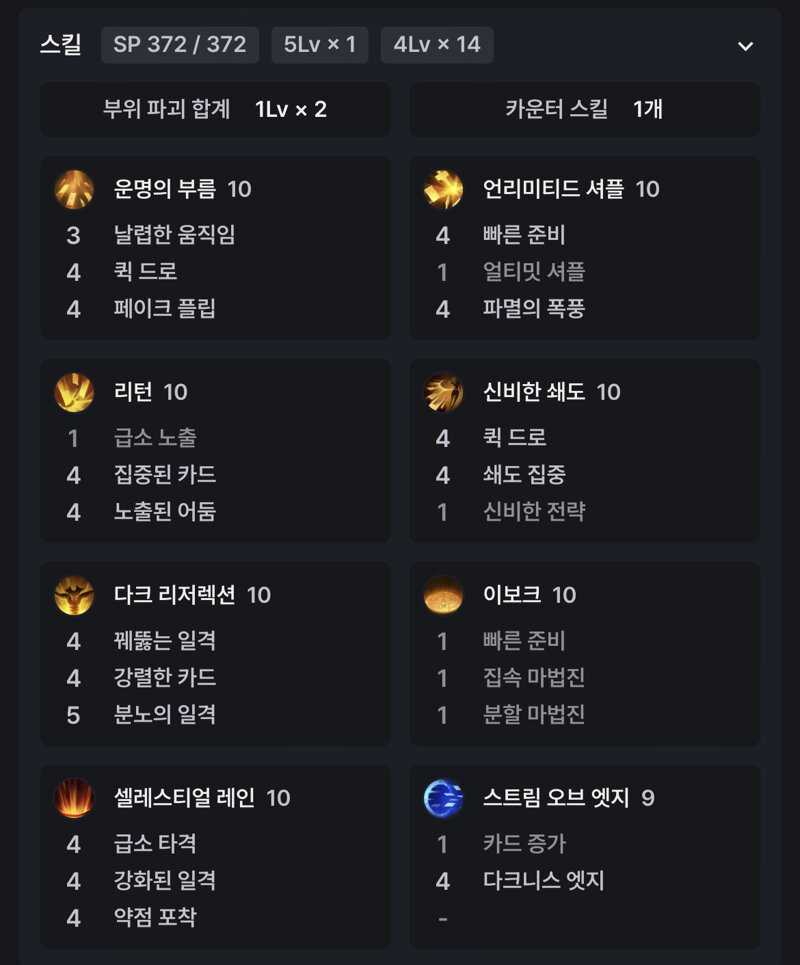The image size is (800, 965).
Task: Select the 4Lv × 14 filter badge
Action: 437,45
